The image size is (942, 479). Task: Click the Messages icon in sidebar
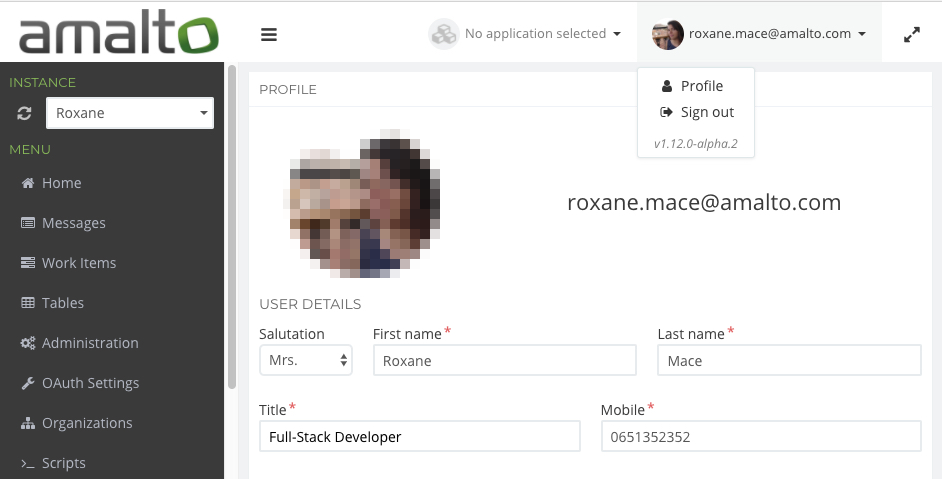pyautogui.click(x=28, y=223)
